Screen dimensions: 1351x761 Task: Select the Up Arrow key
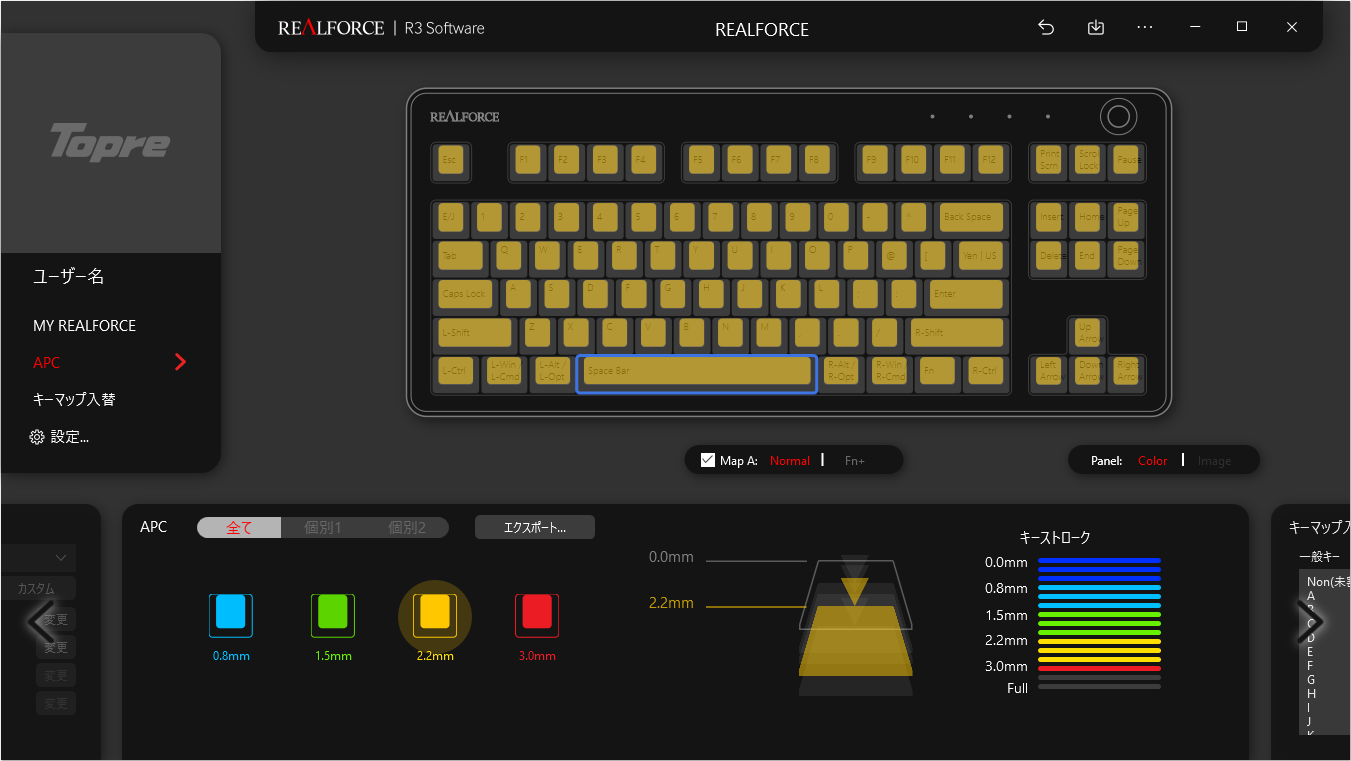point(1088,333)
